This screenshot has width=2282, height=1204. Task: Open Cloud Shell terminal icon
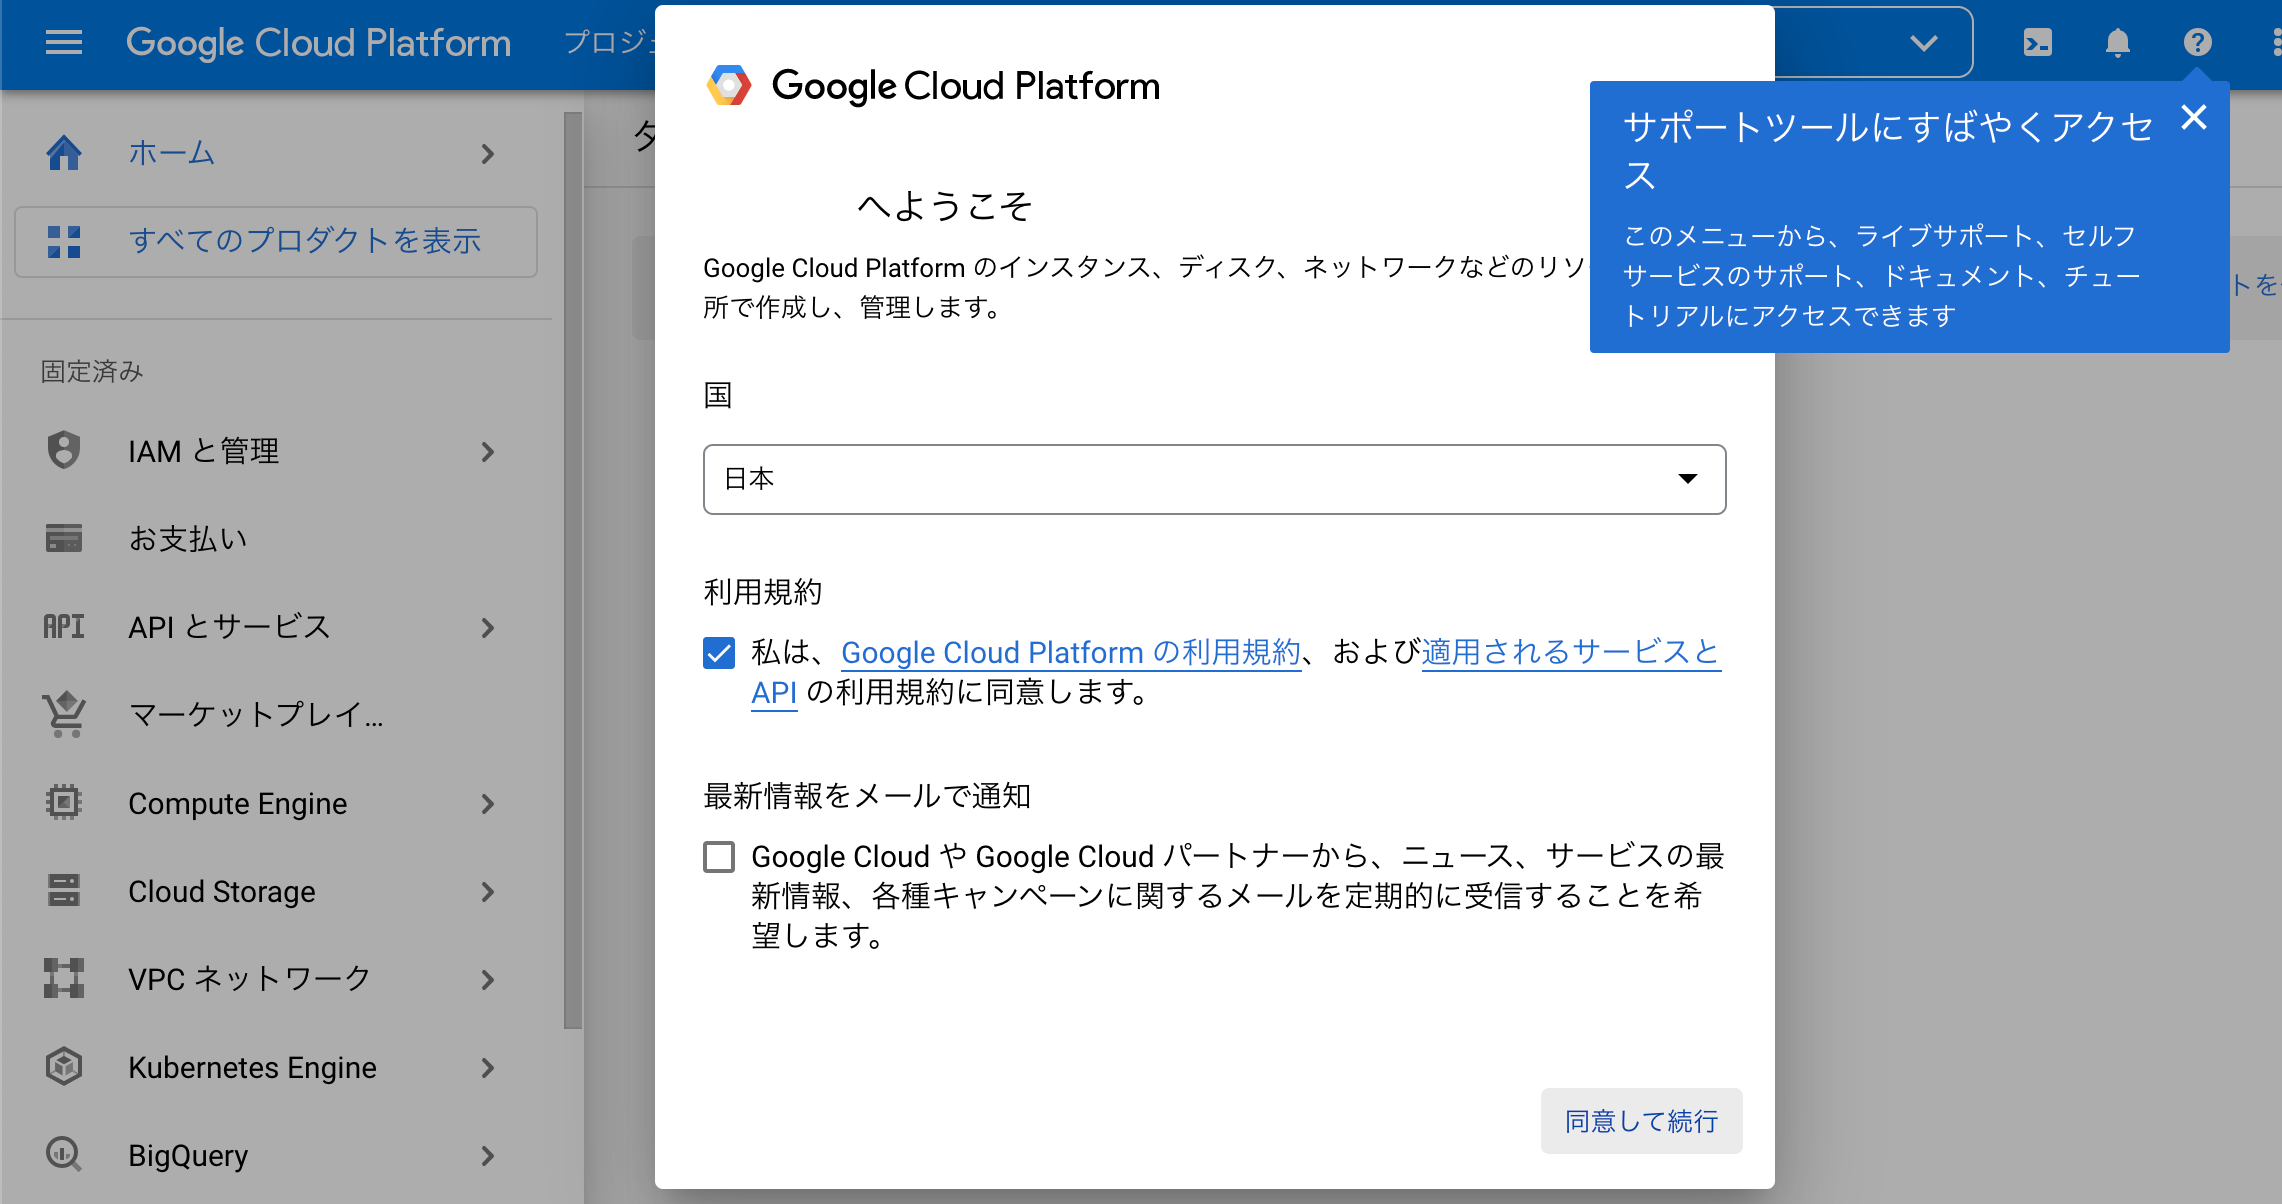(2037, 42)
